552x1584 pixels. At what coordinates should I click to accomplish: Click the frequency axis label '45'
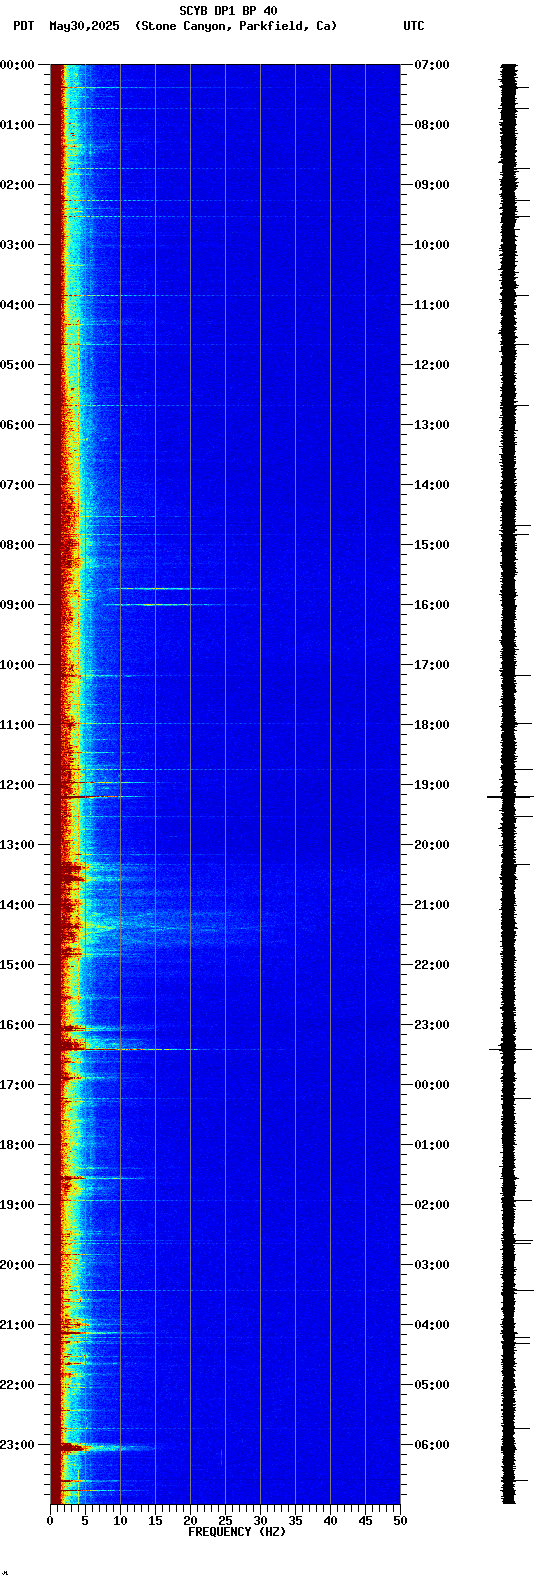365,1521
